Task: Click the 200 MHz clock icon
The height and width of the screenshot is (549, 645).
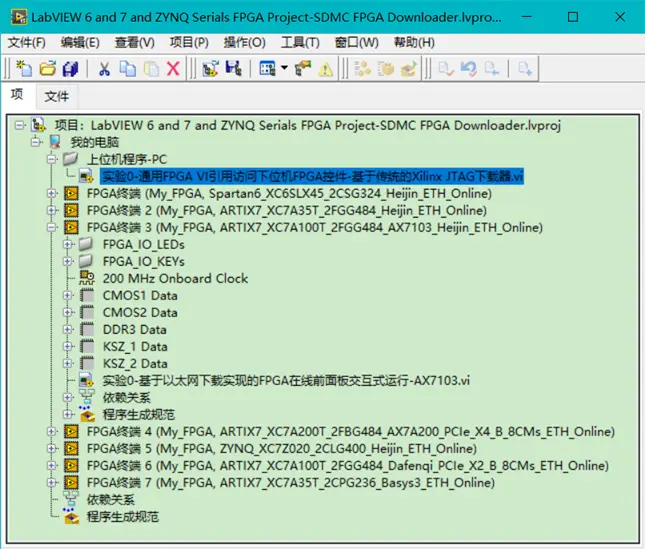Action: click(x=87, y=278)
